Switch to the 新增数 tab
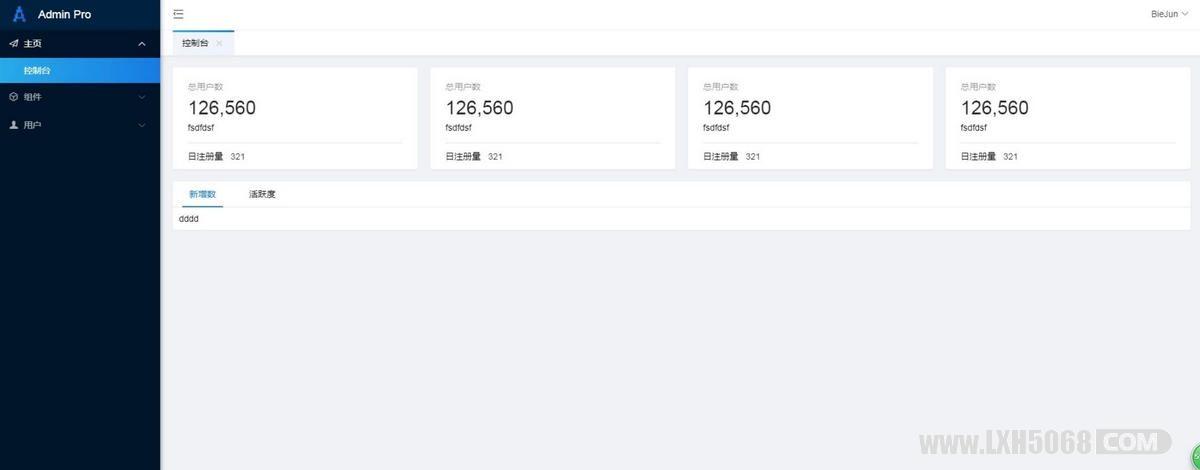This screenshot has width=1200, height=470. [x=202, y=194]
